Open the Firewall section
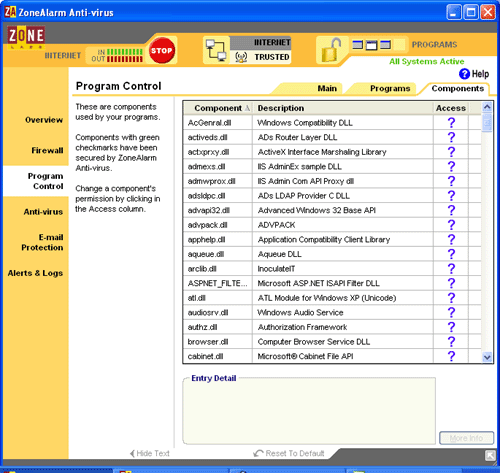Screen dimensions: 500x473 click(x=47, y=150)
